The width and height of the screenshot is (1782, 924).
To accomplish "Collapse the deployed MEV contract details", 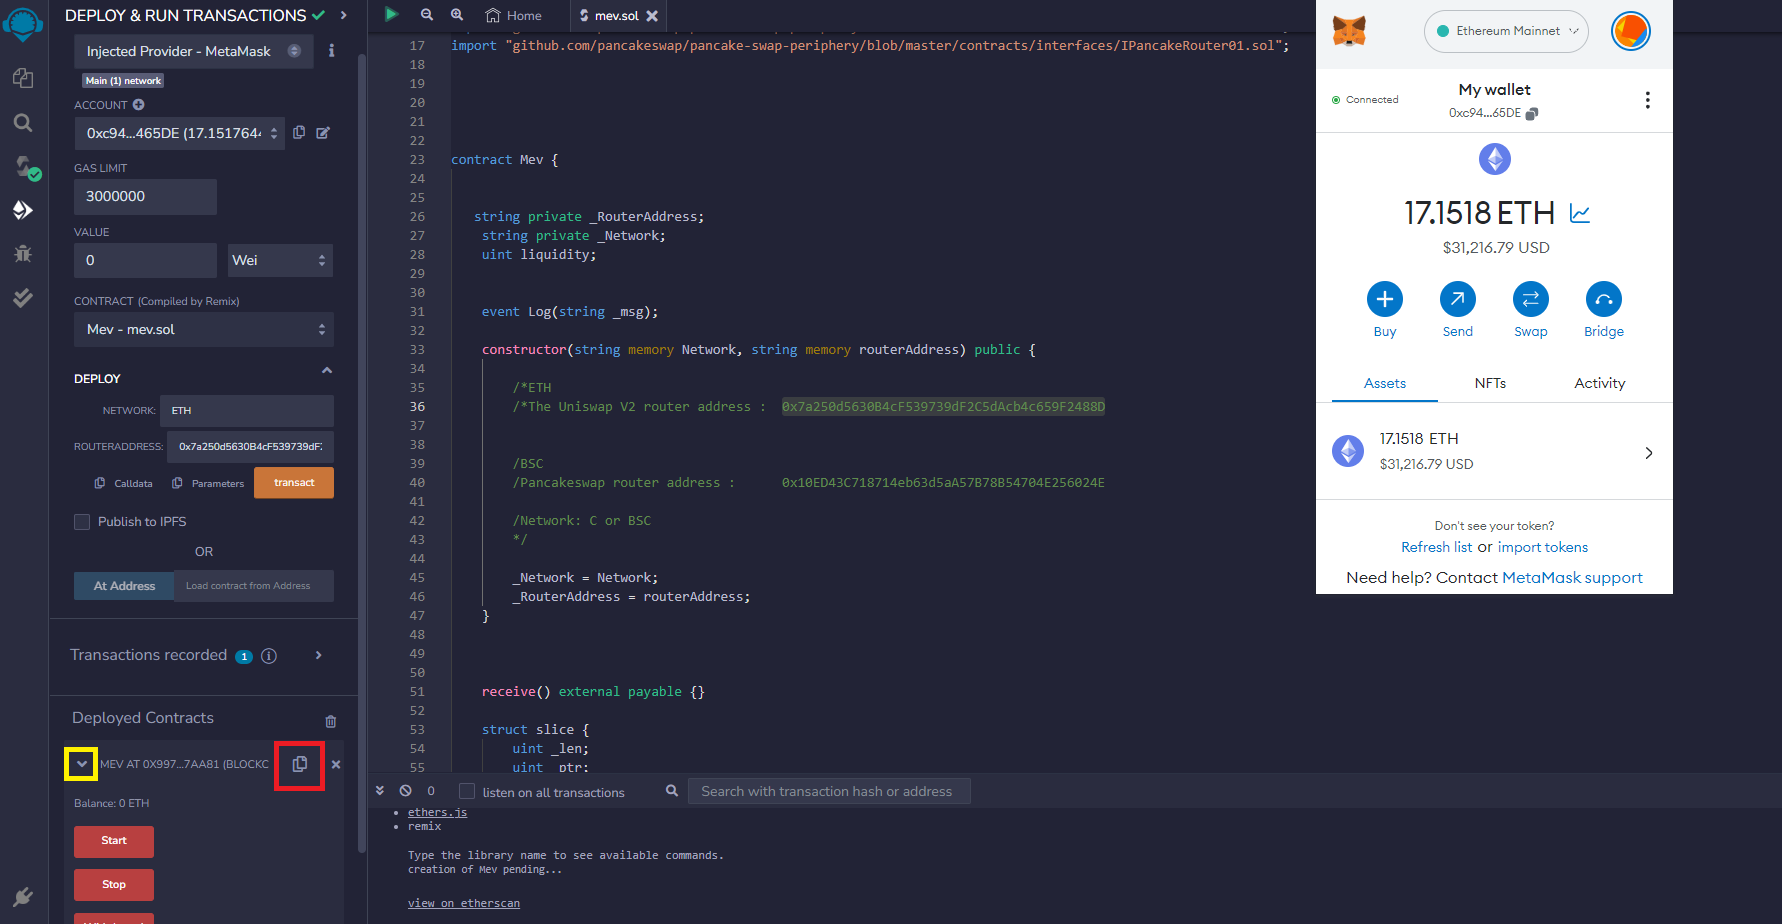I will point(80,763).
